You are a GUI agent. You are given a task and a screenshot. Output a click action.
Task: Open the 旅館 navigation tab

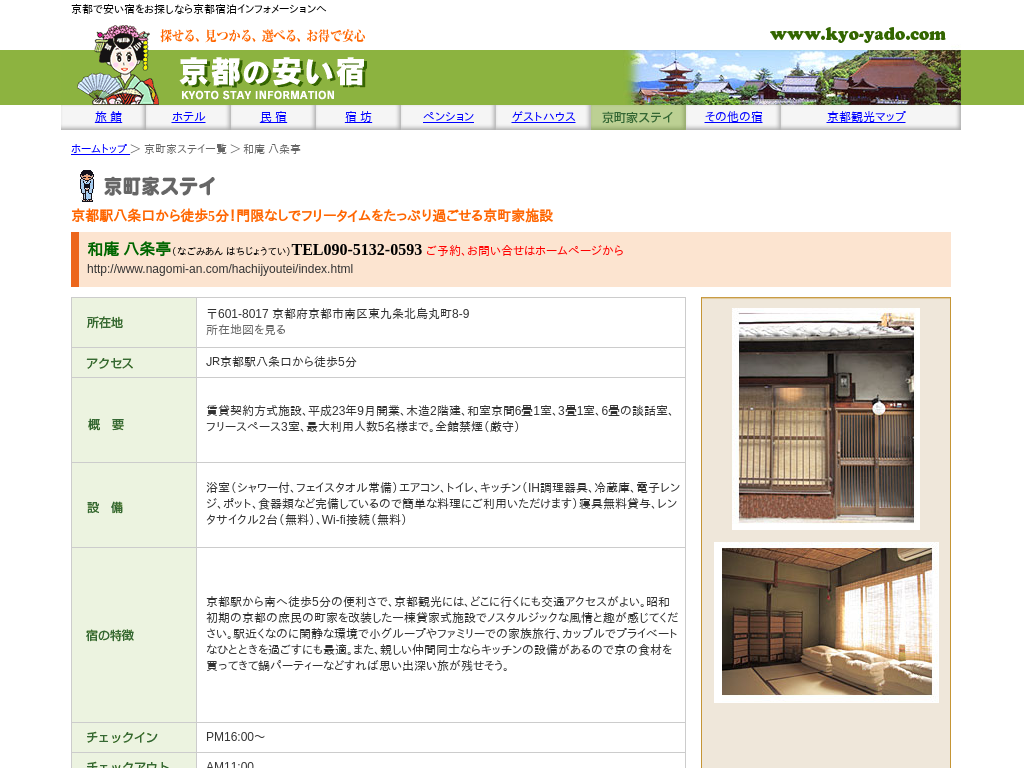pos(108,117)
